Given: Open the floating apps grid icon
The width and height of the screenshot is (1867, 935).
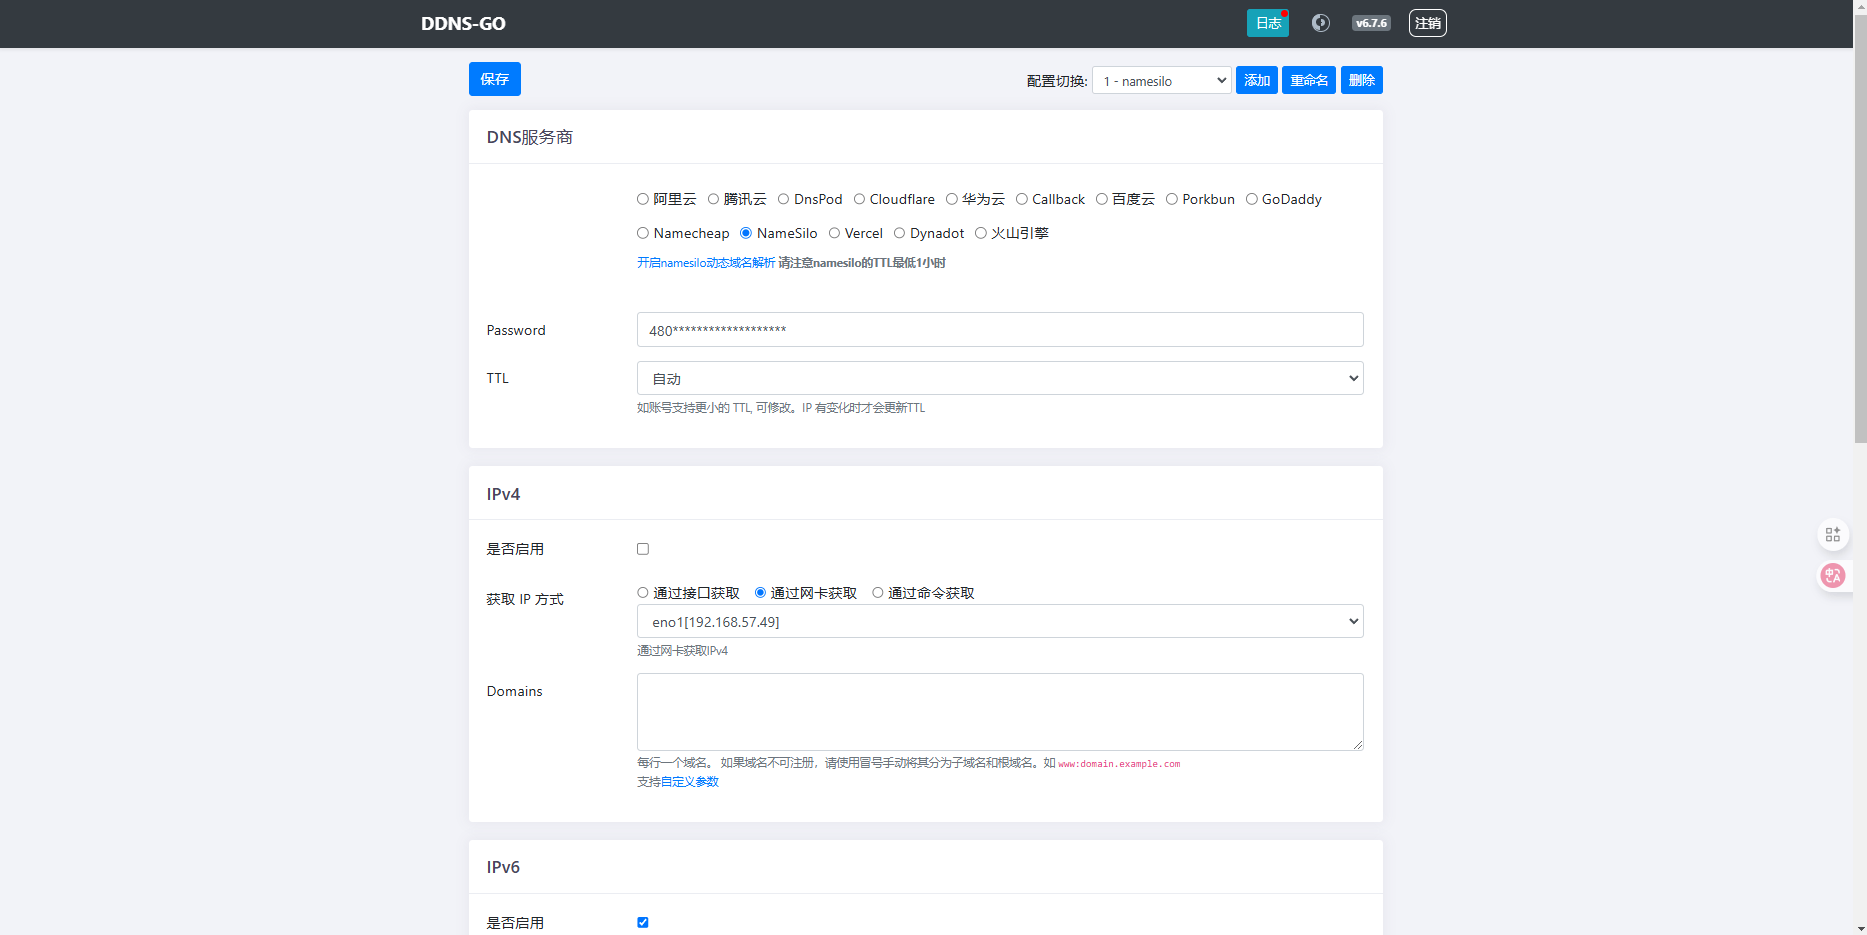Looking at the screenshot, I should (x=1832, y=535).
